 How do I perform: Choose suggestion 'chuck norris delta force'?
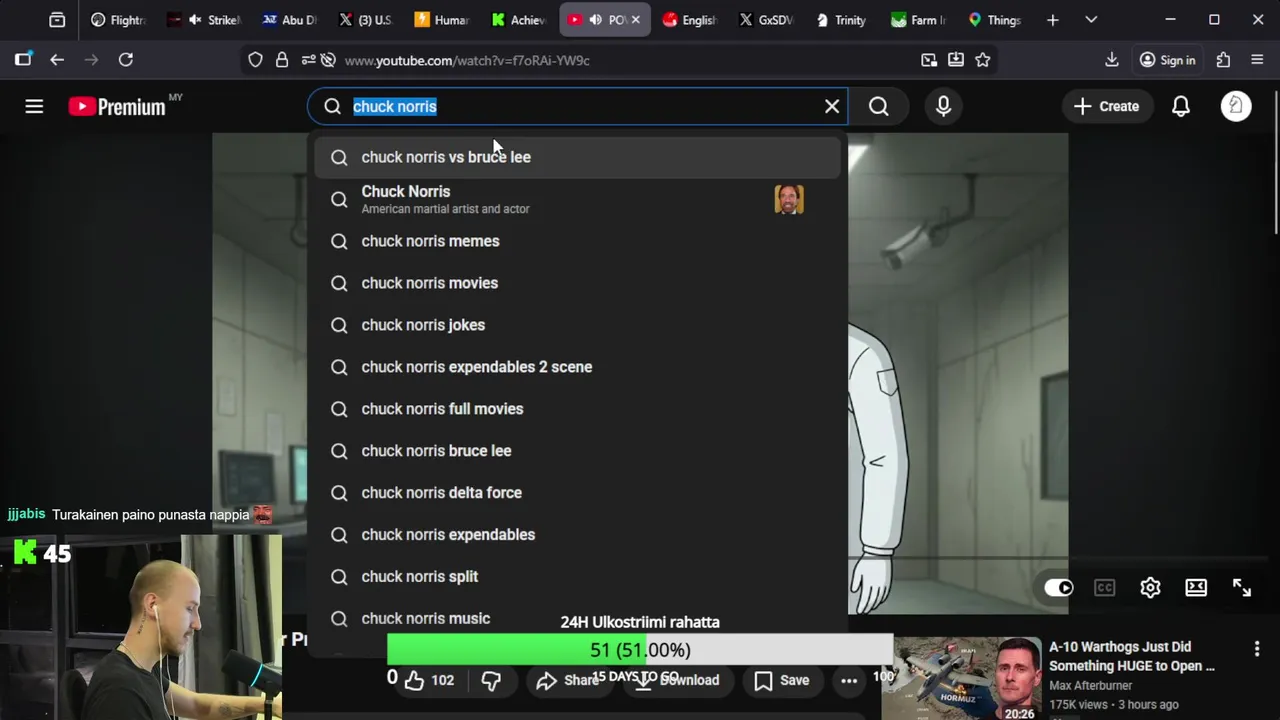coord(578,493)
